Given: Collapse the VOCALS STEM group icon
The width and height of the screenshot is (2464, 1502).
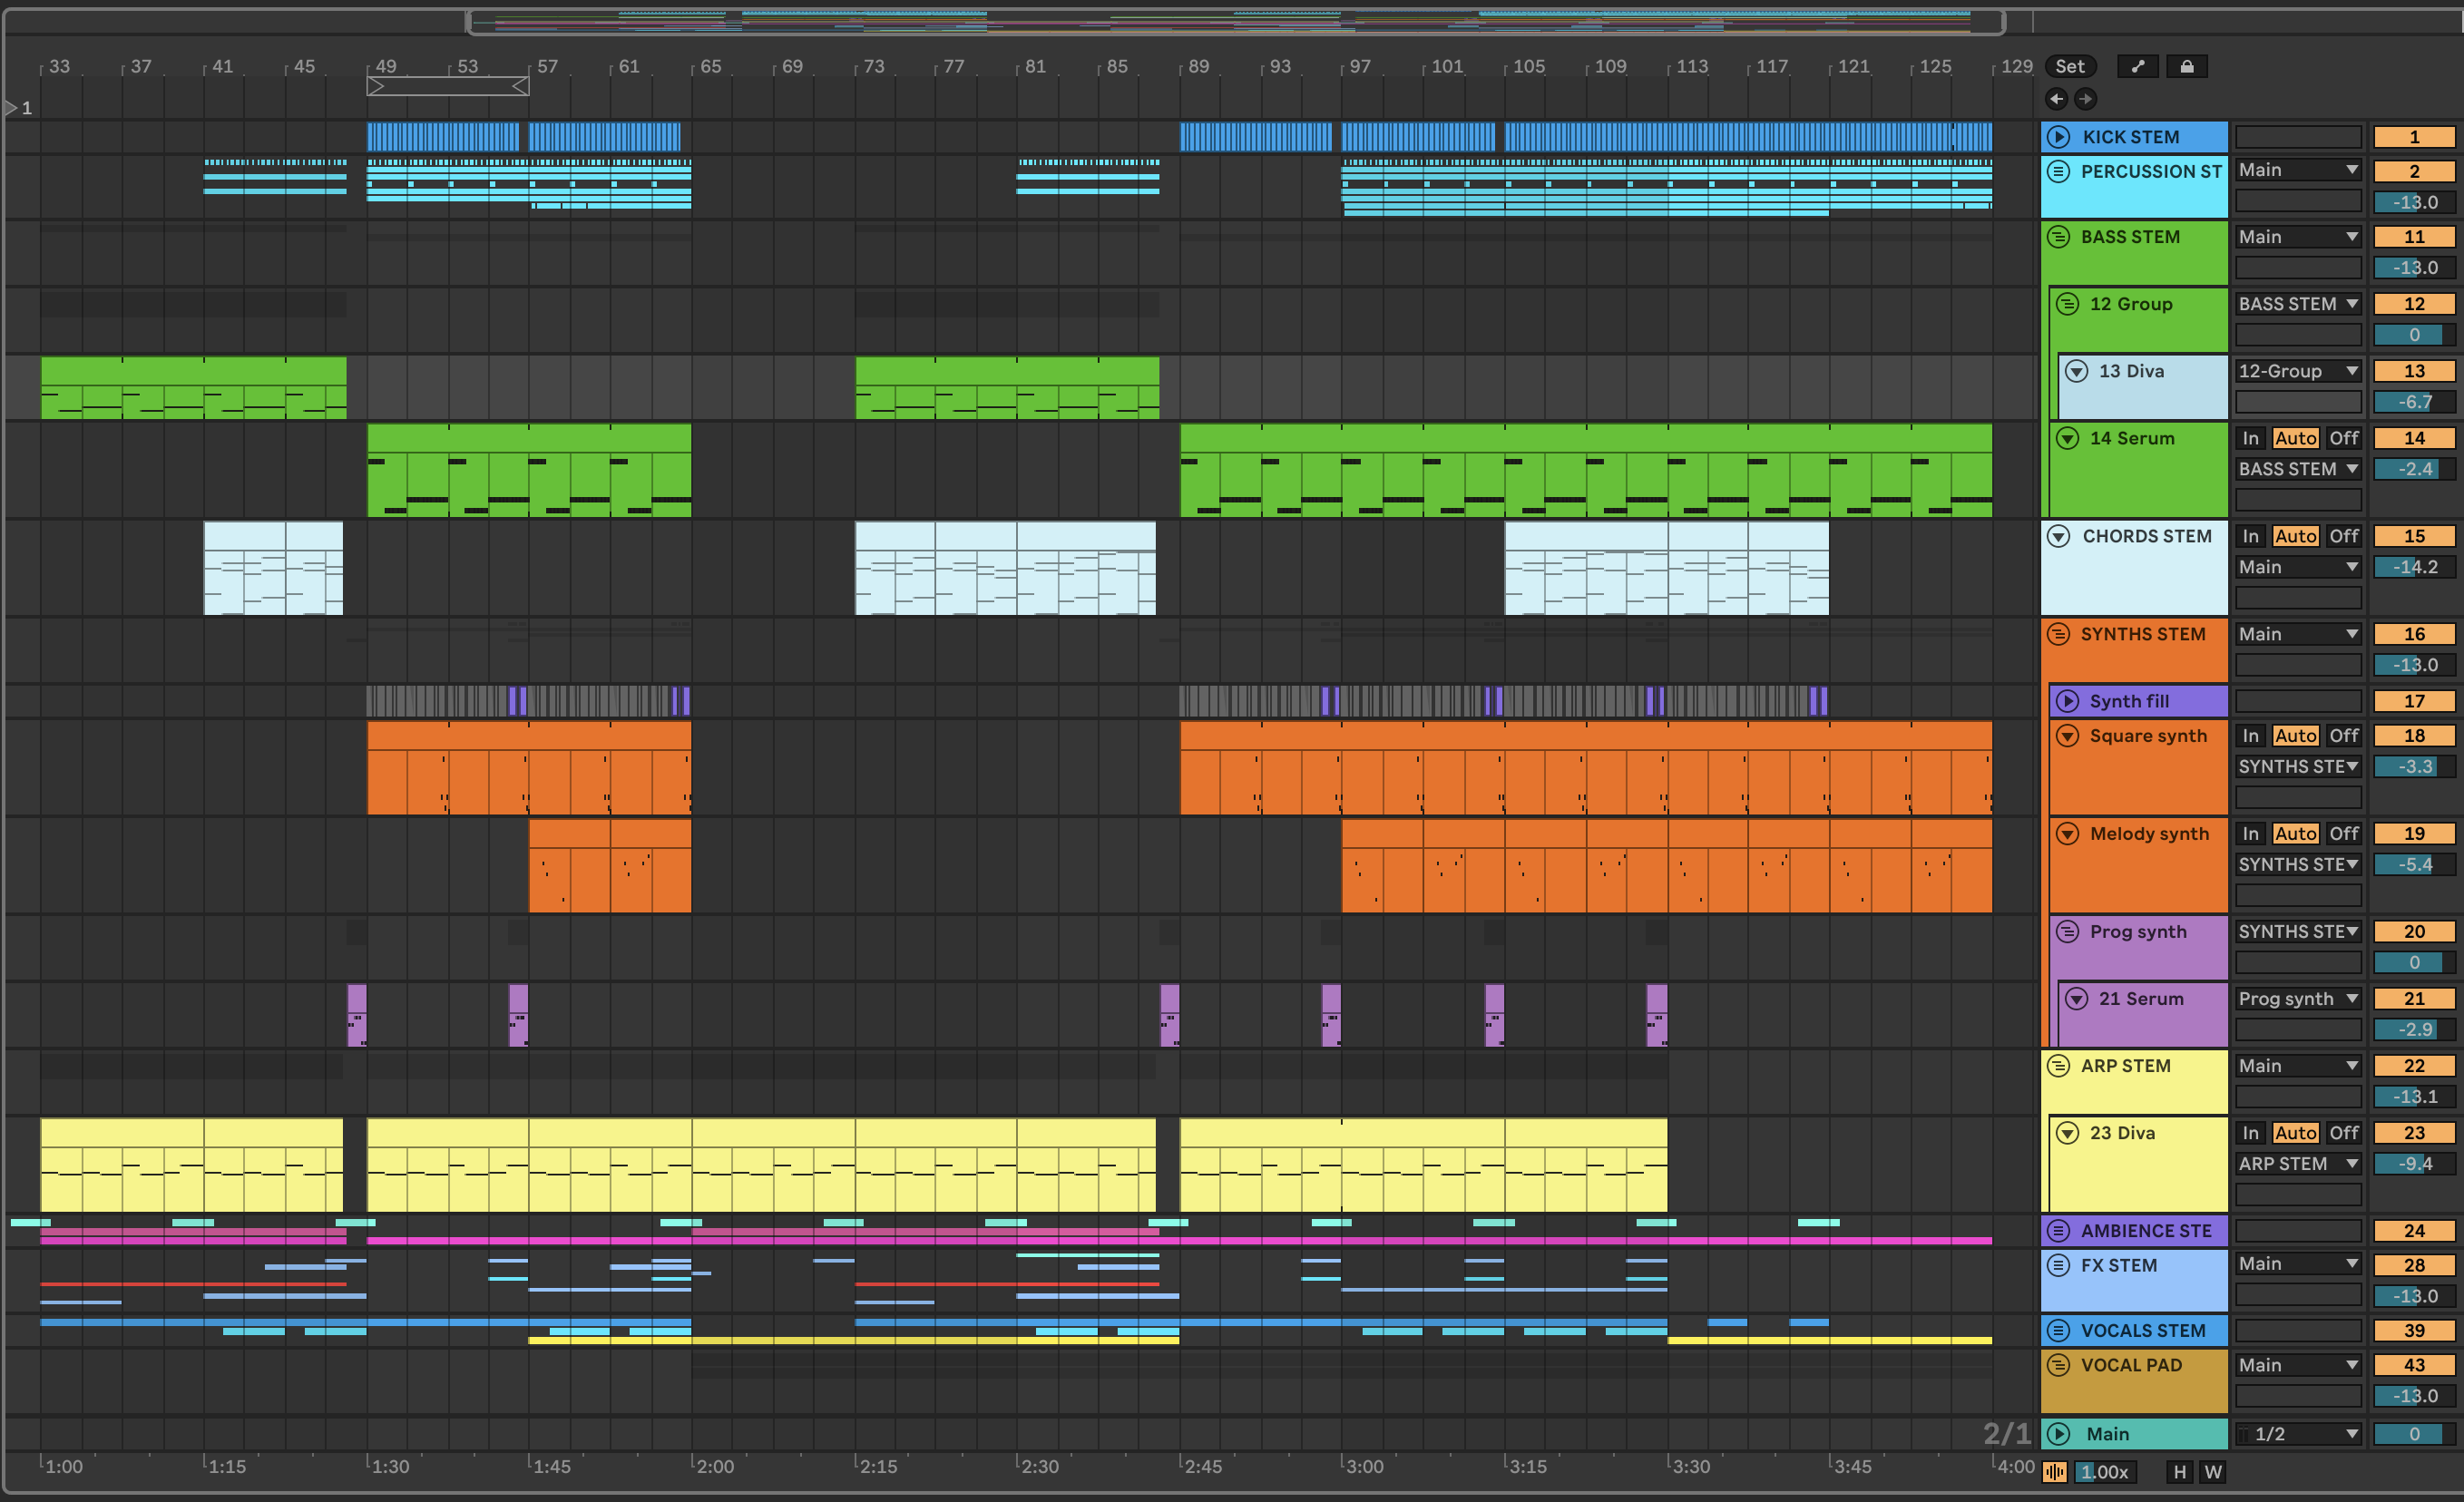Looking at the screenshot, I should (x=2058, y=1330).
